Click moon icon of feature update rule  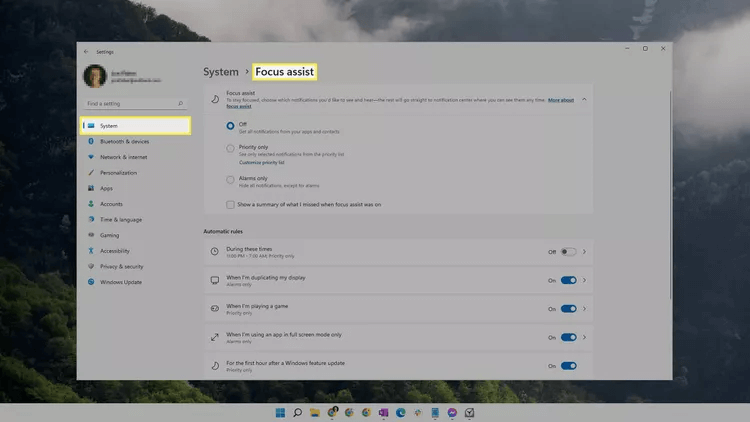coord(215,366)
